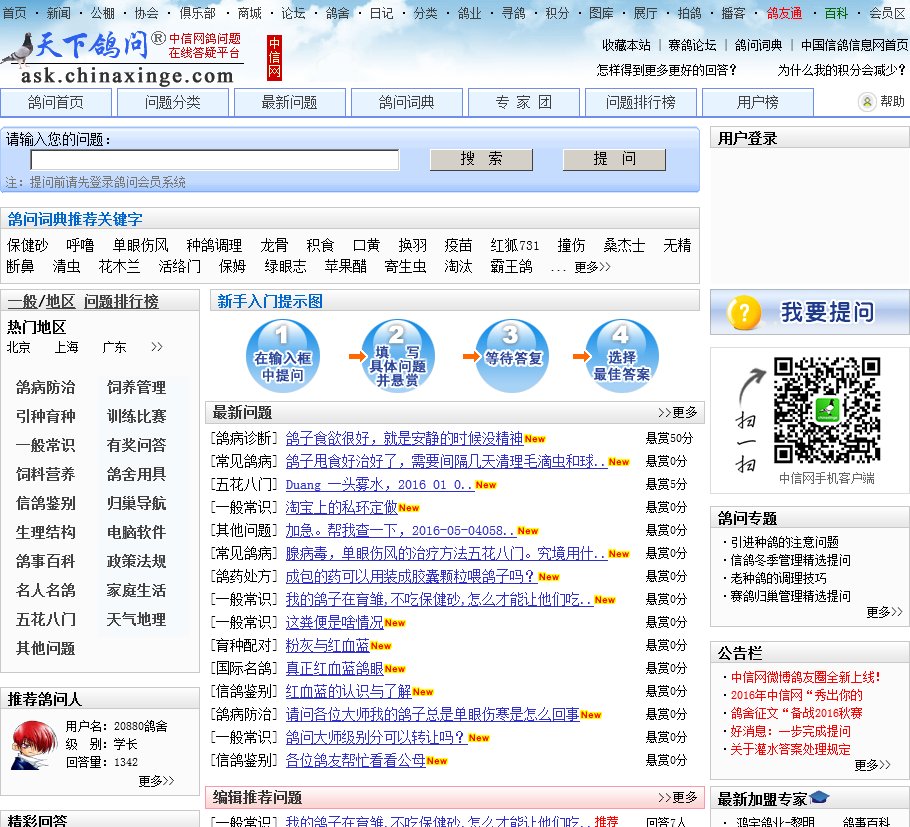Open question 各位鸽友帮忙看看公母
The image size is (910, 827).
pos(356,760)
